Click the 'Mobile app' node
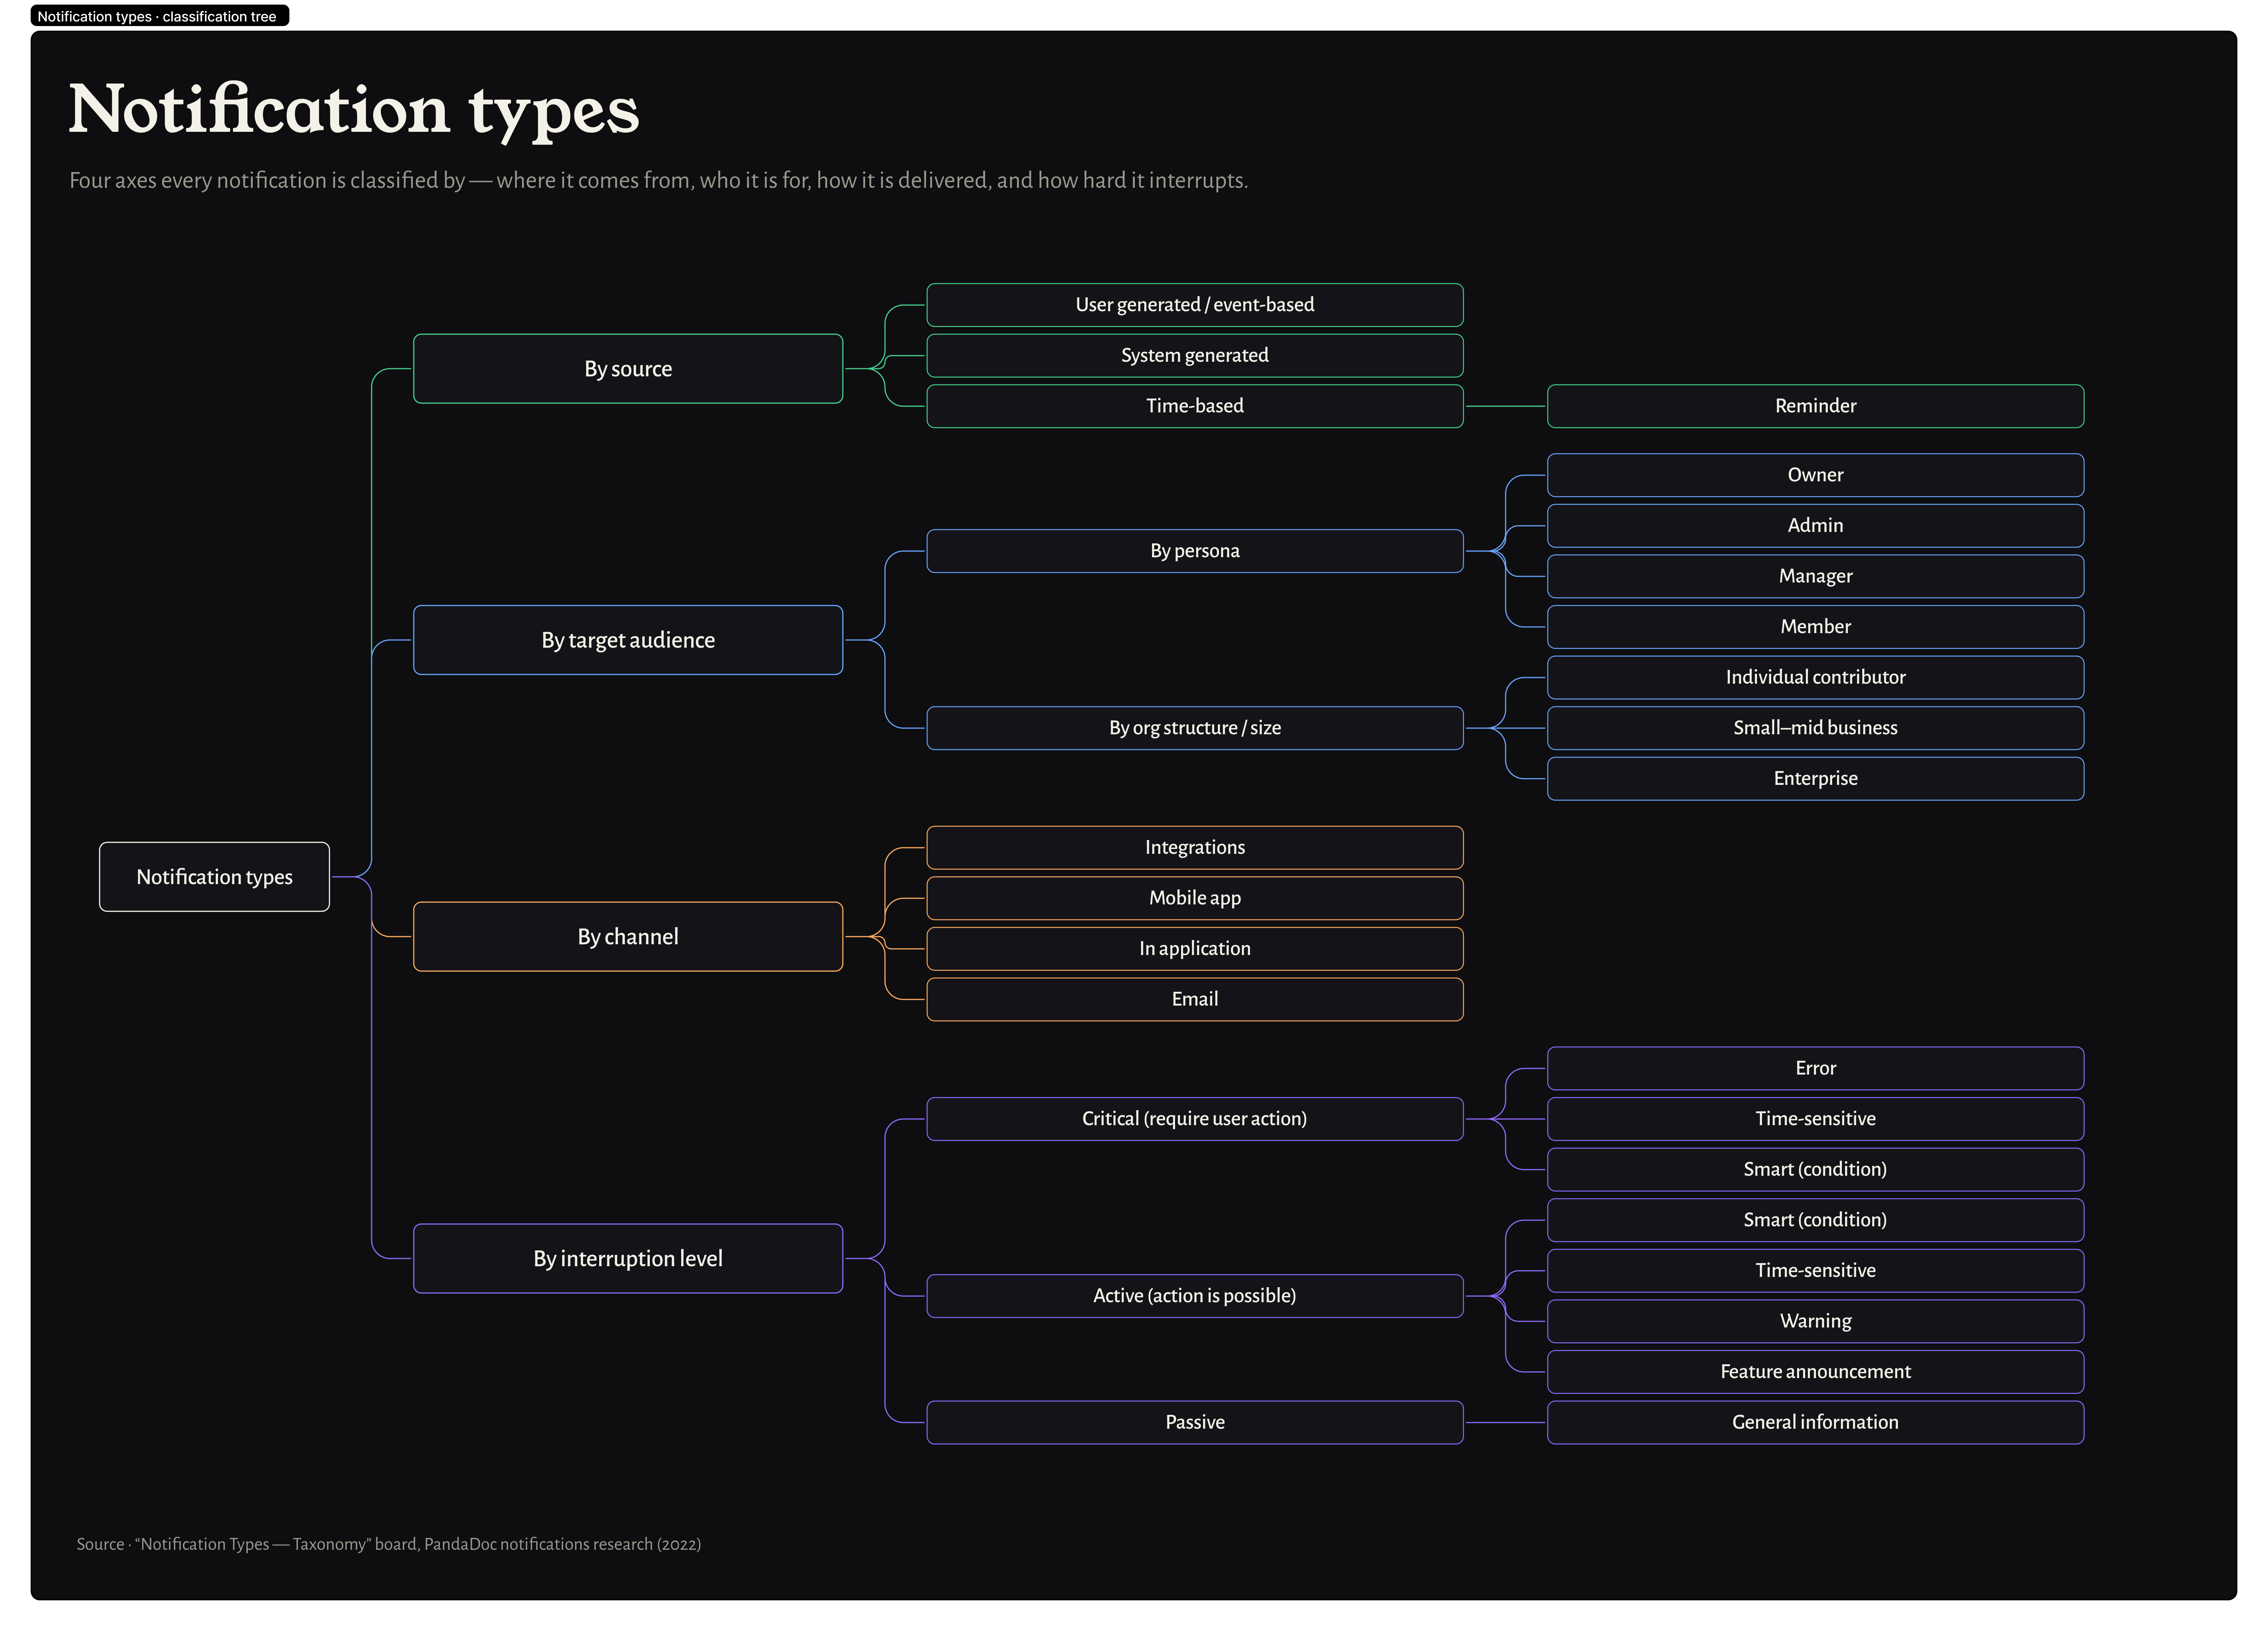Image resolution: width=2268 pixels, height=1631 pixels. (x=1195, y=897)
